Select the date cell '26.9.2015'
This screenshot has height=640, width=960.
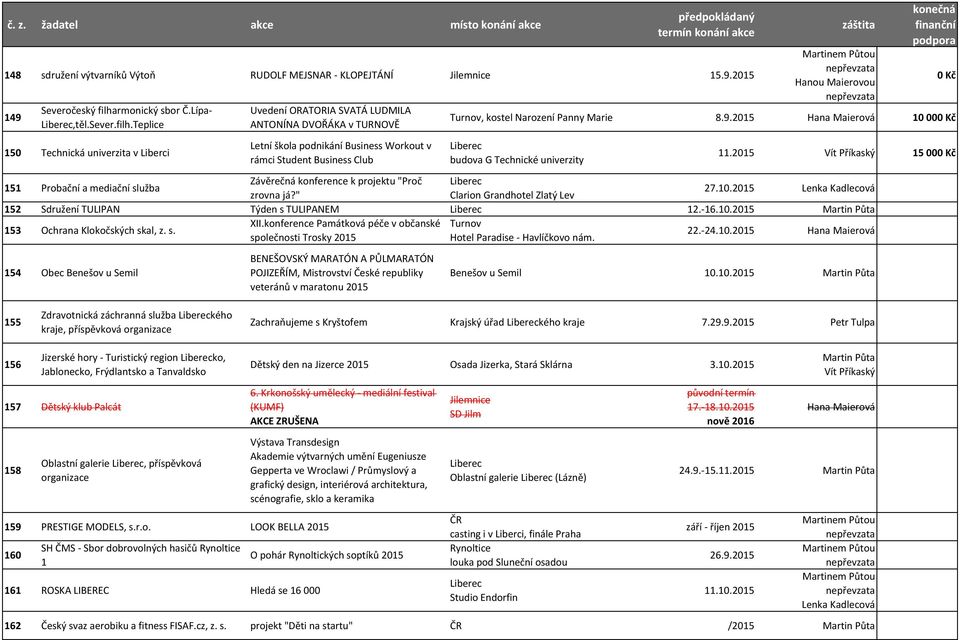[x=732, y=555]
